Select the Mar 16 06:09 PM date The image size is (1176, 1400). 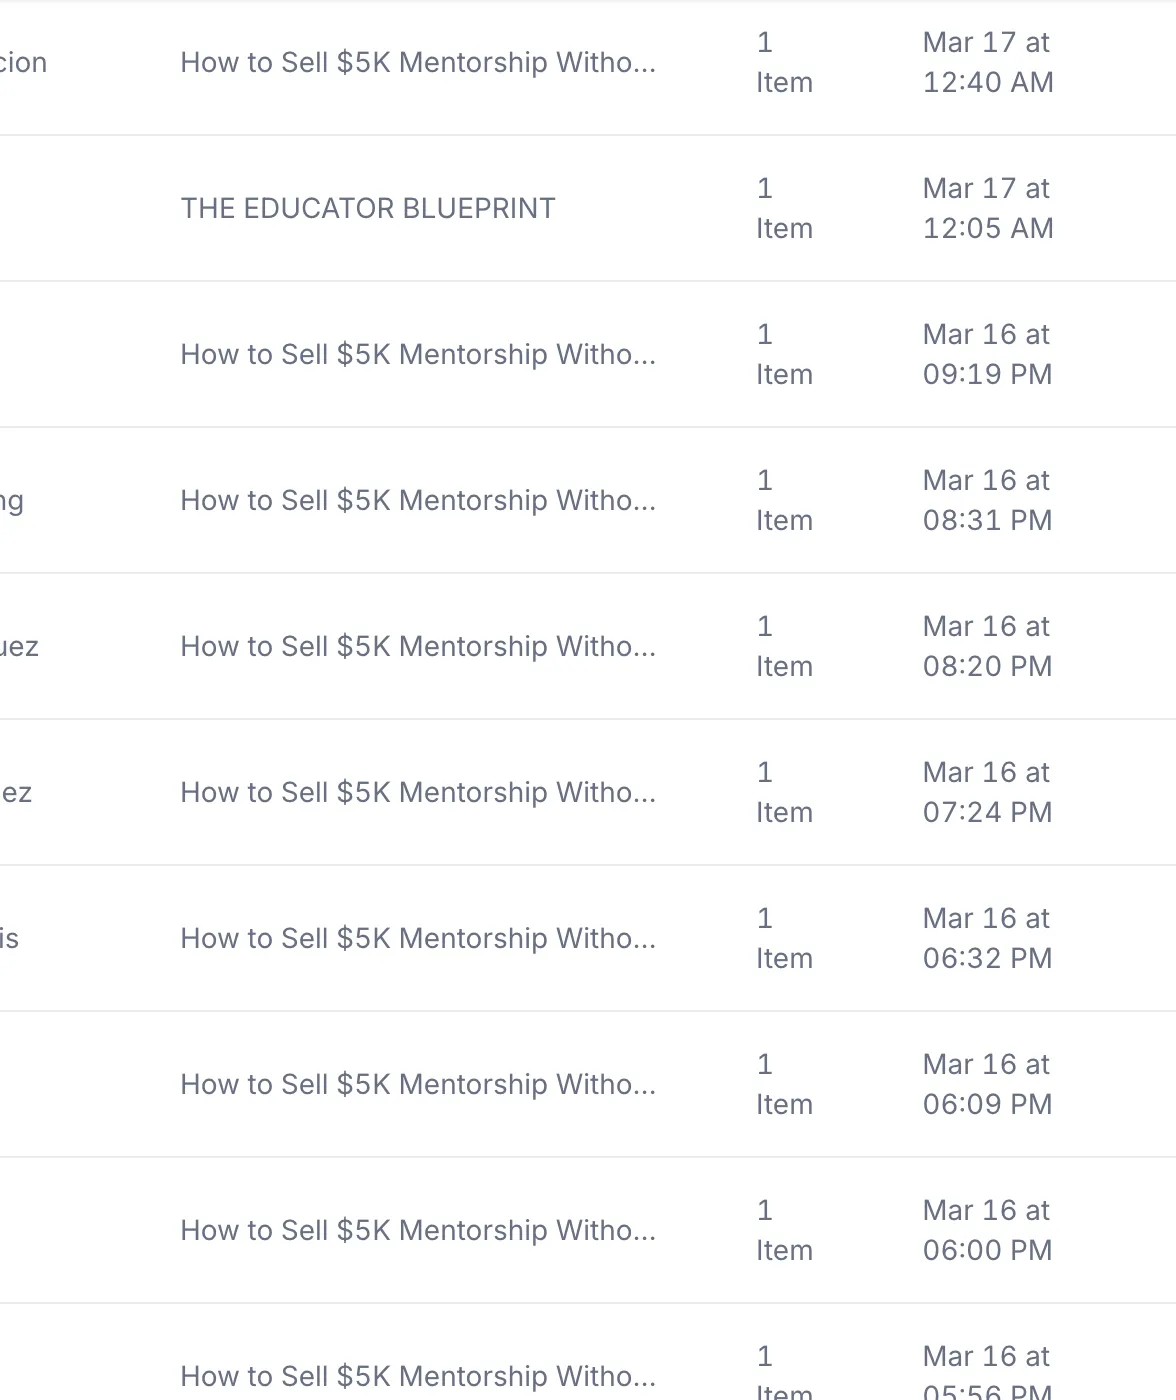pyautogui.click(x=987, y=1084)
